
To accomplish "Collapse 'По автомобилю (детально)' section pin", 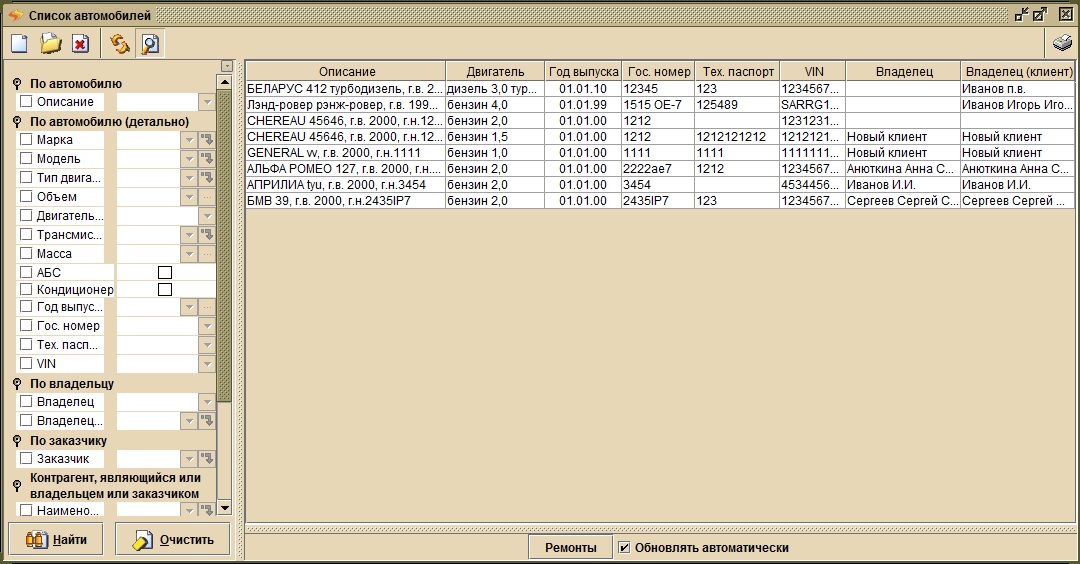I will (x=17, y=122).
